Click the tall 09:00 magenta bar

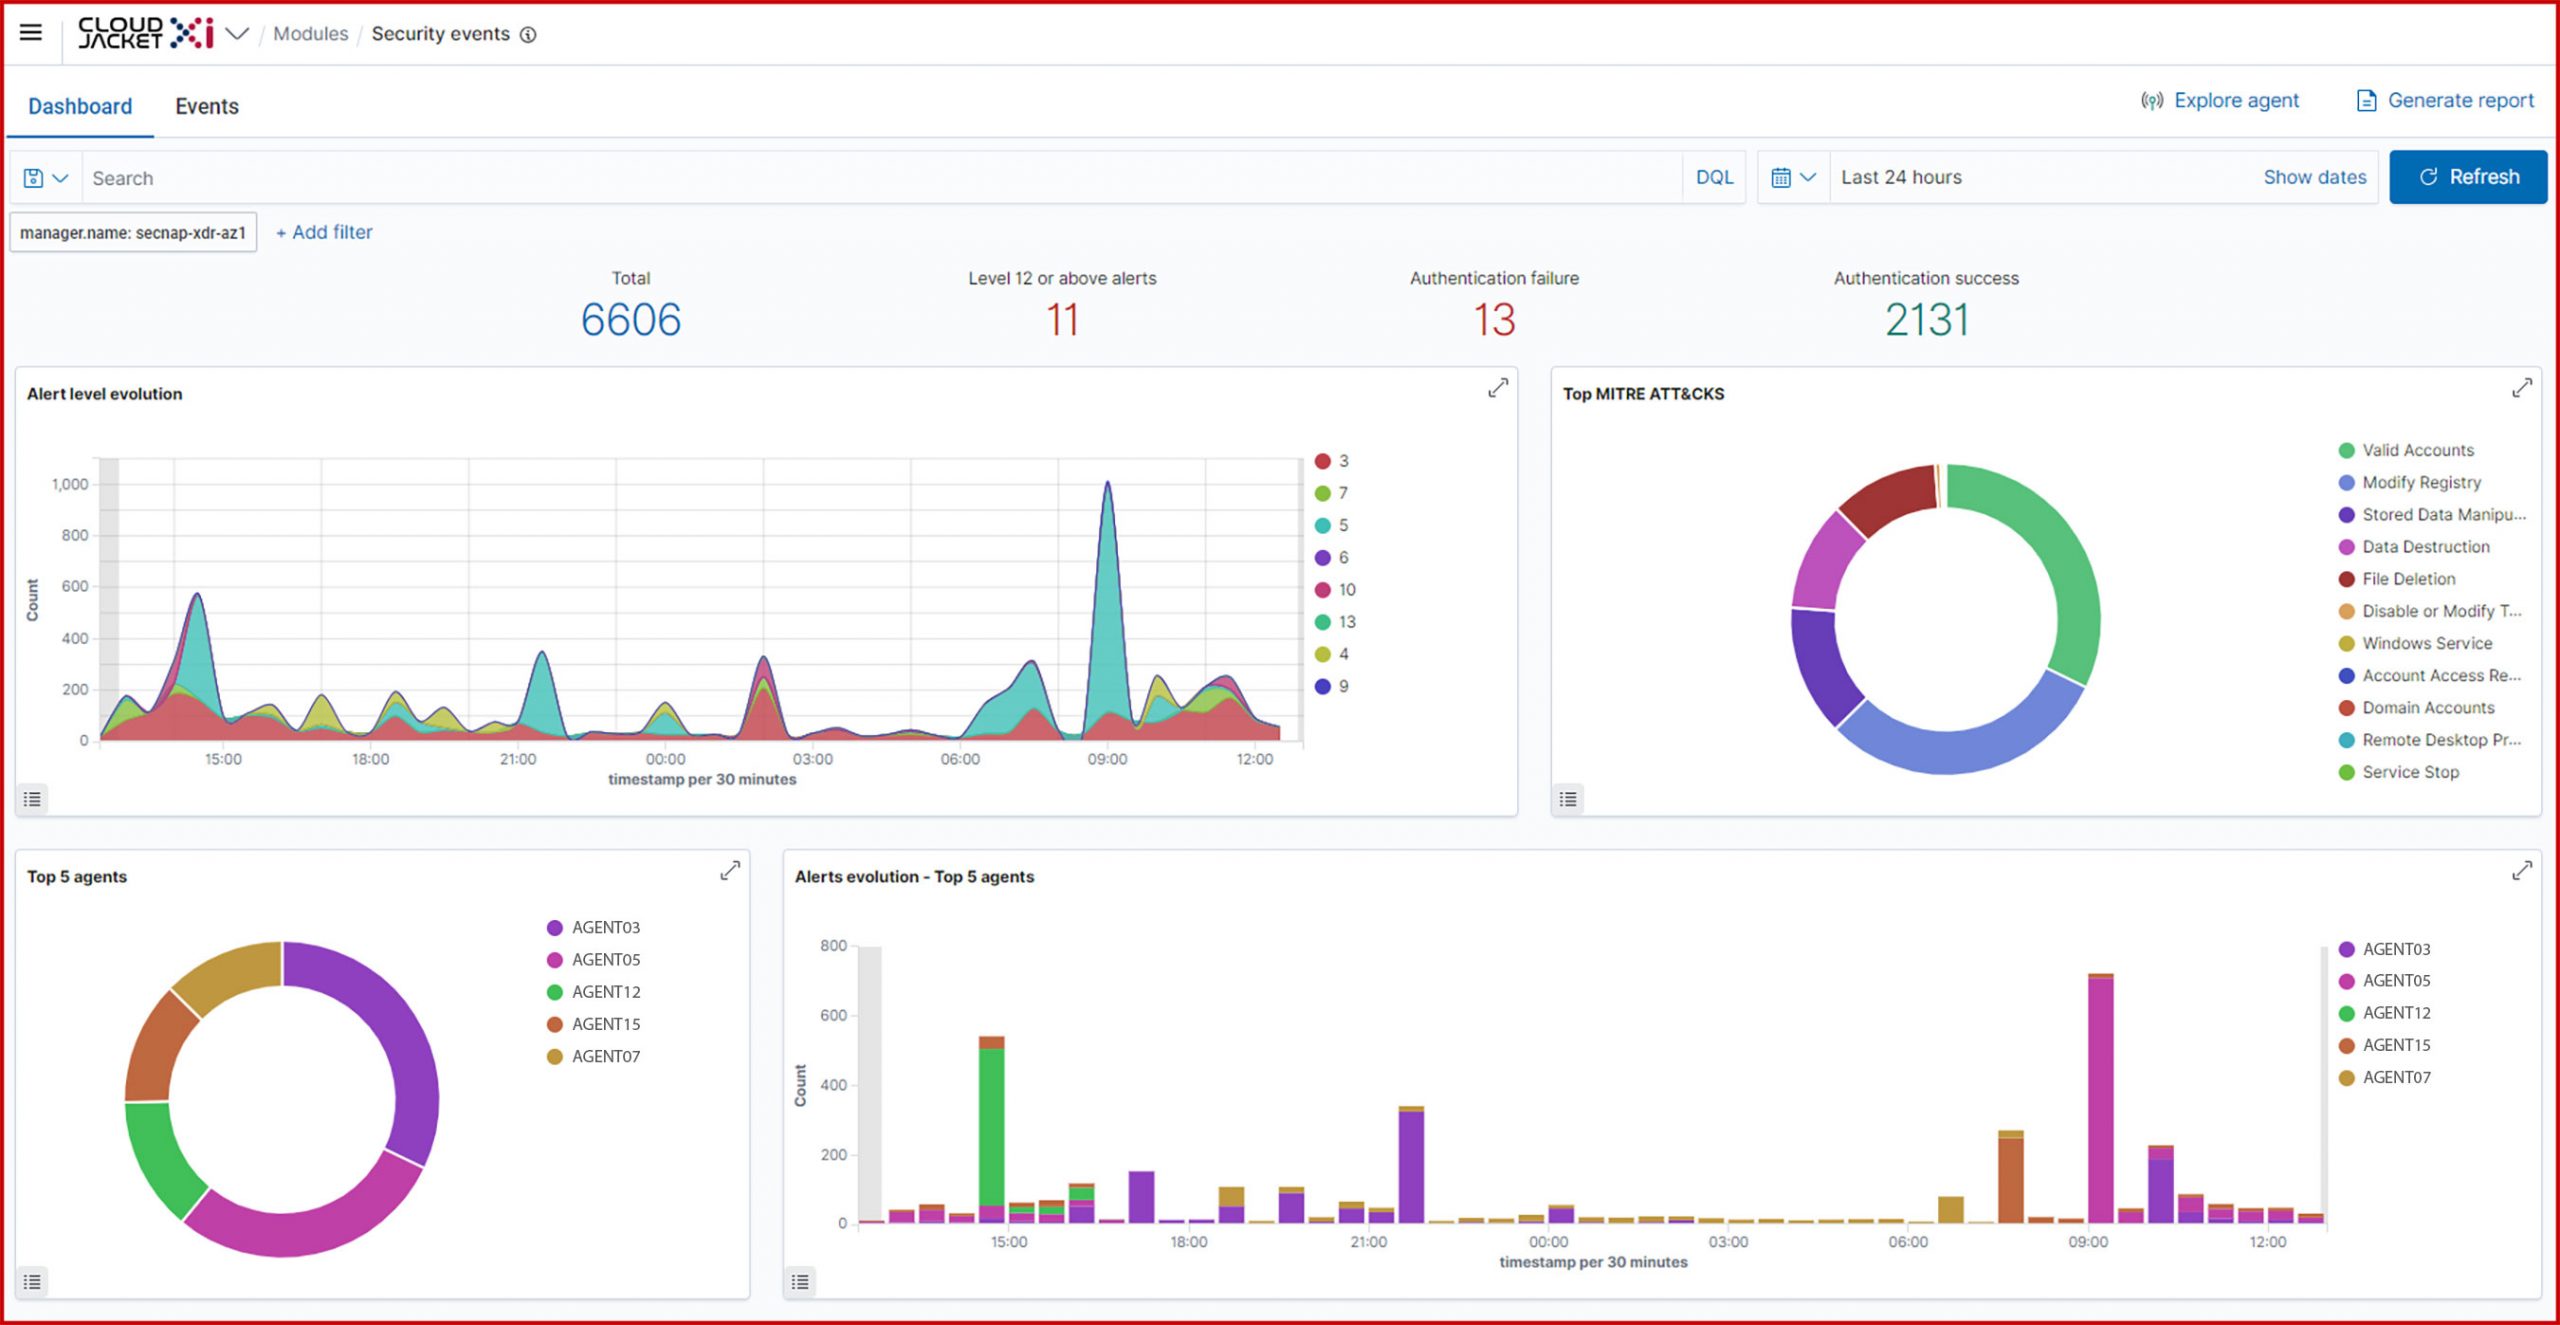pyautogui.click(x=2101, y=1100)
